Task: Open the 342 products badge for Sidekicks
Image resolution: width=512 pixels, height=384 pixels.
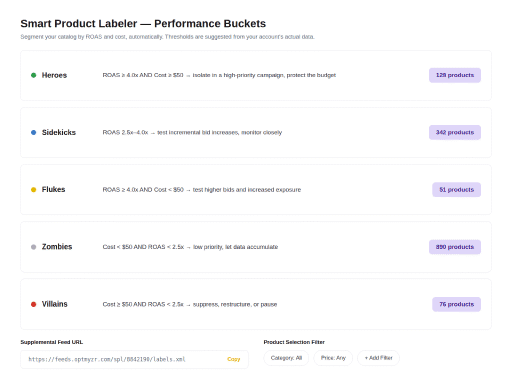Action: (x=455, y=132)
